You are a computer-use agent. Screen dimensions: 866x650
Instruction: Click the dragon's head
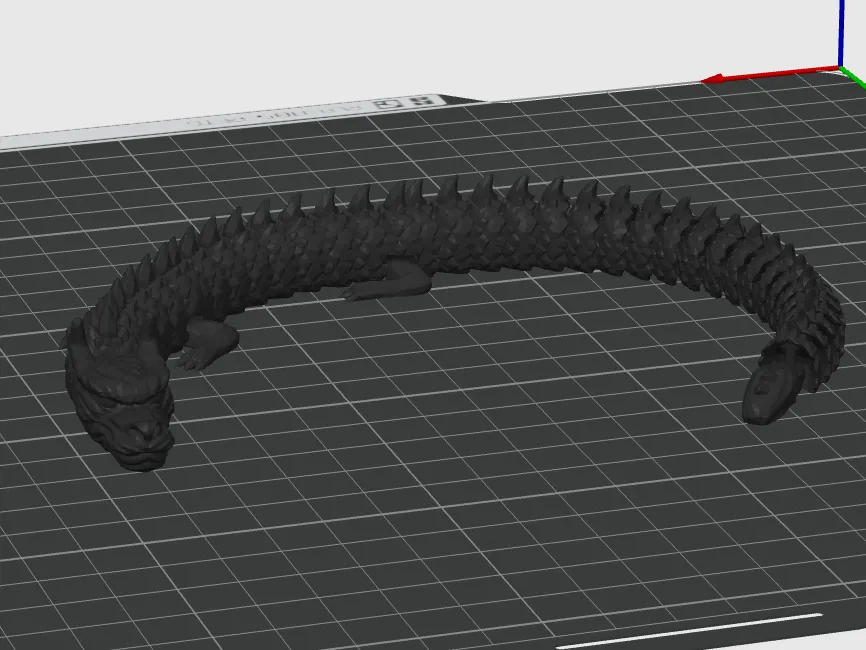pyautogui.click(x=125, y=410)
